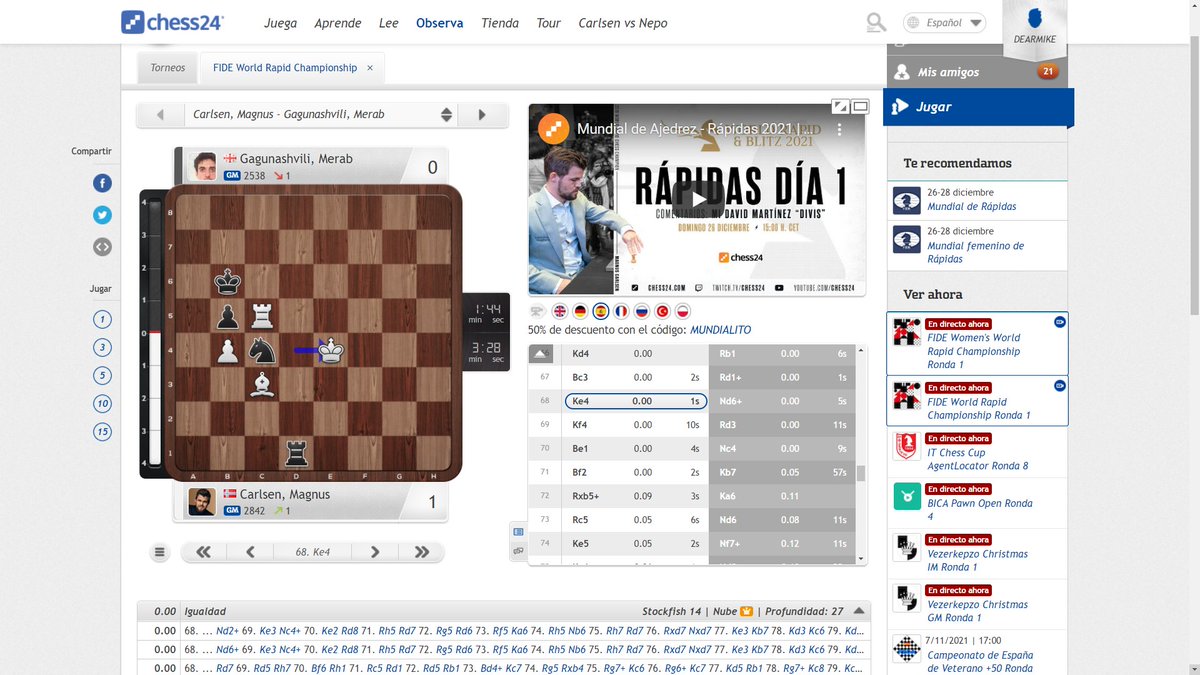Select Polish commentary flag

[683, 311]
